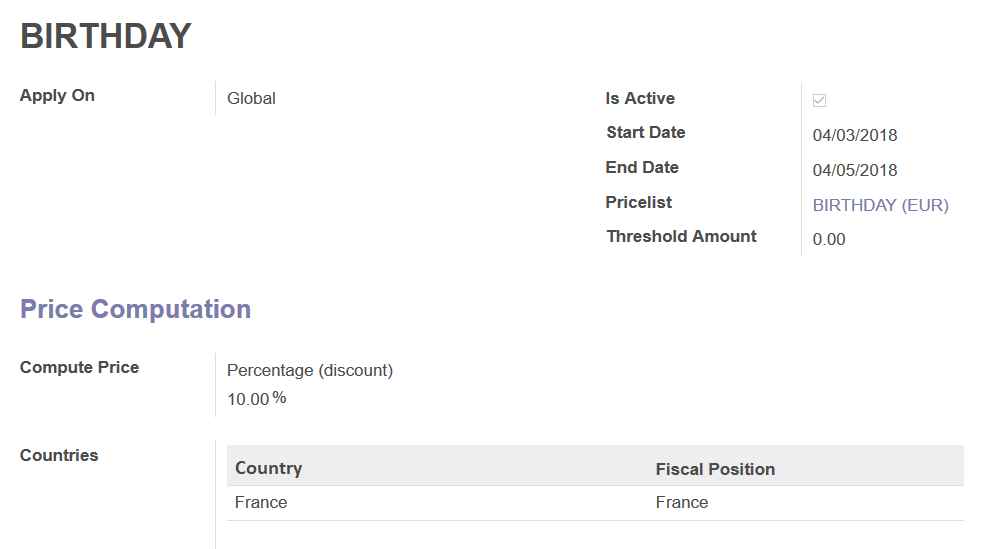Select the Threshold Amount value 0.00

click(x=829, y=239)
